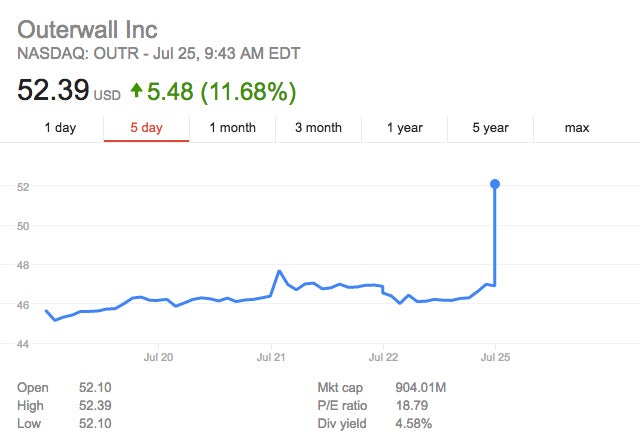Screen dimensions: 640x440
Task: Switch to the 1 day tab
Action: coord(60,128)
